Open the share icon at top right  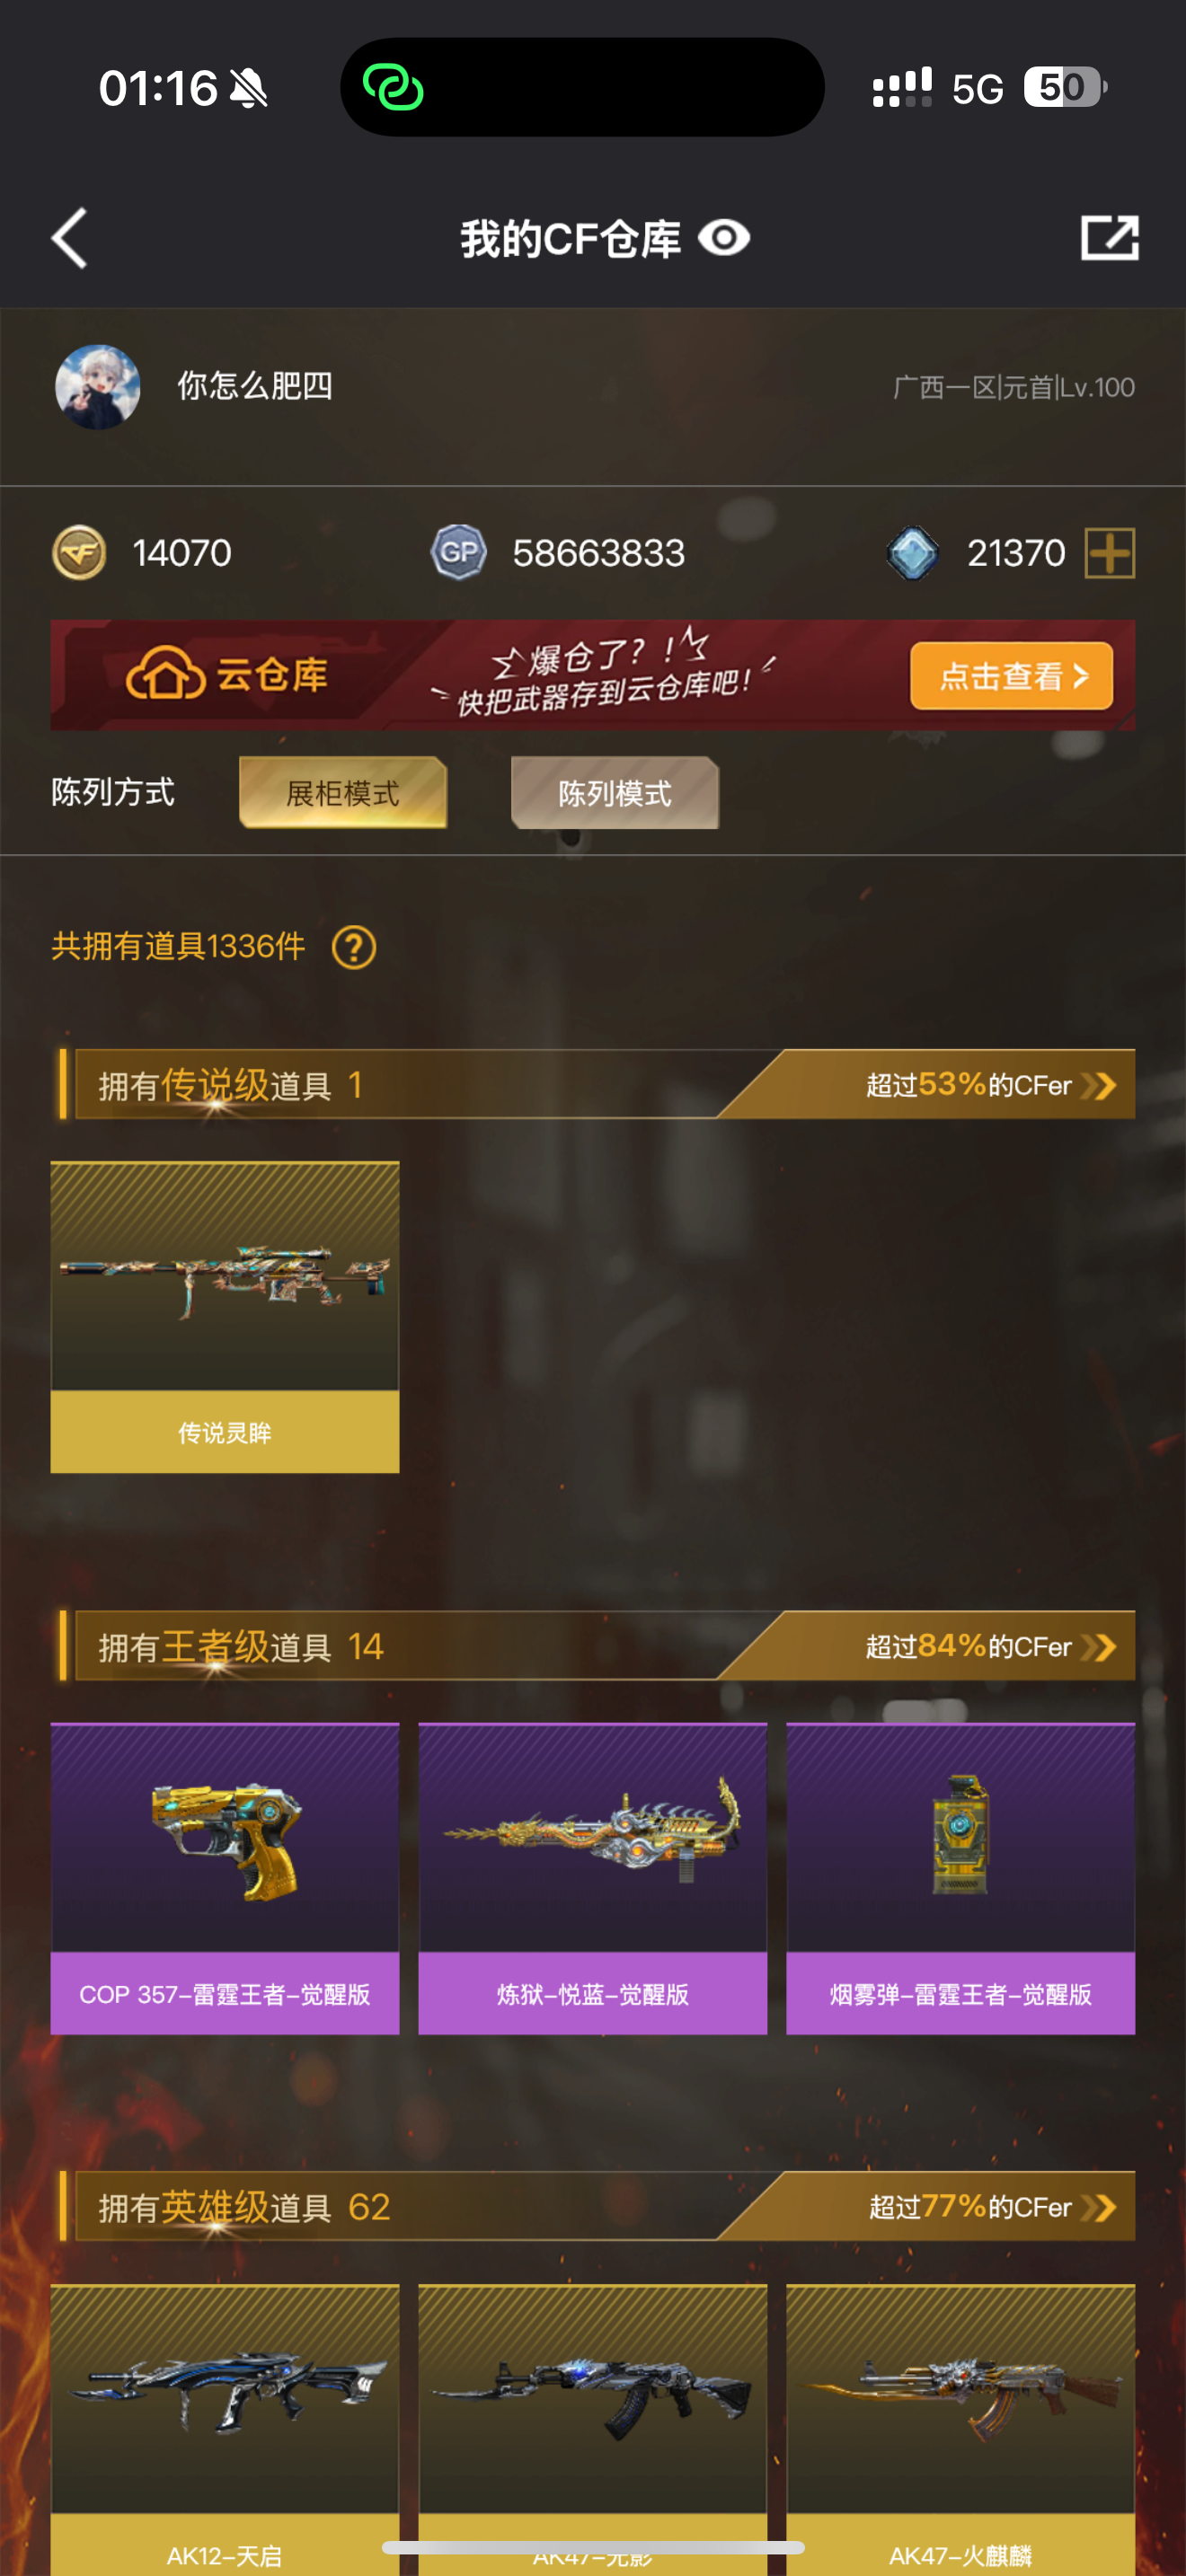[x=1110, y=238]
